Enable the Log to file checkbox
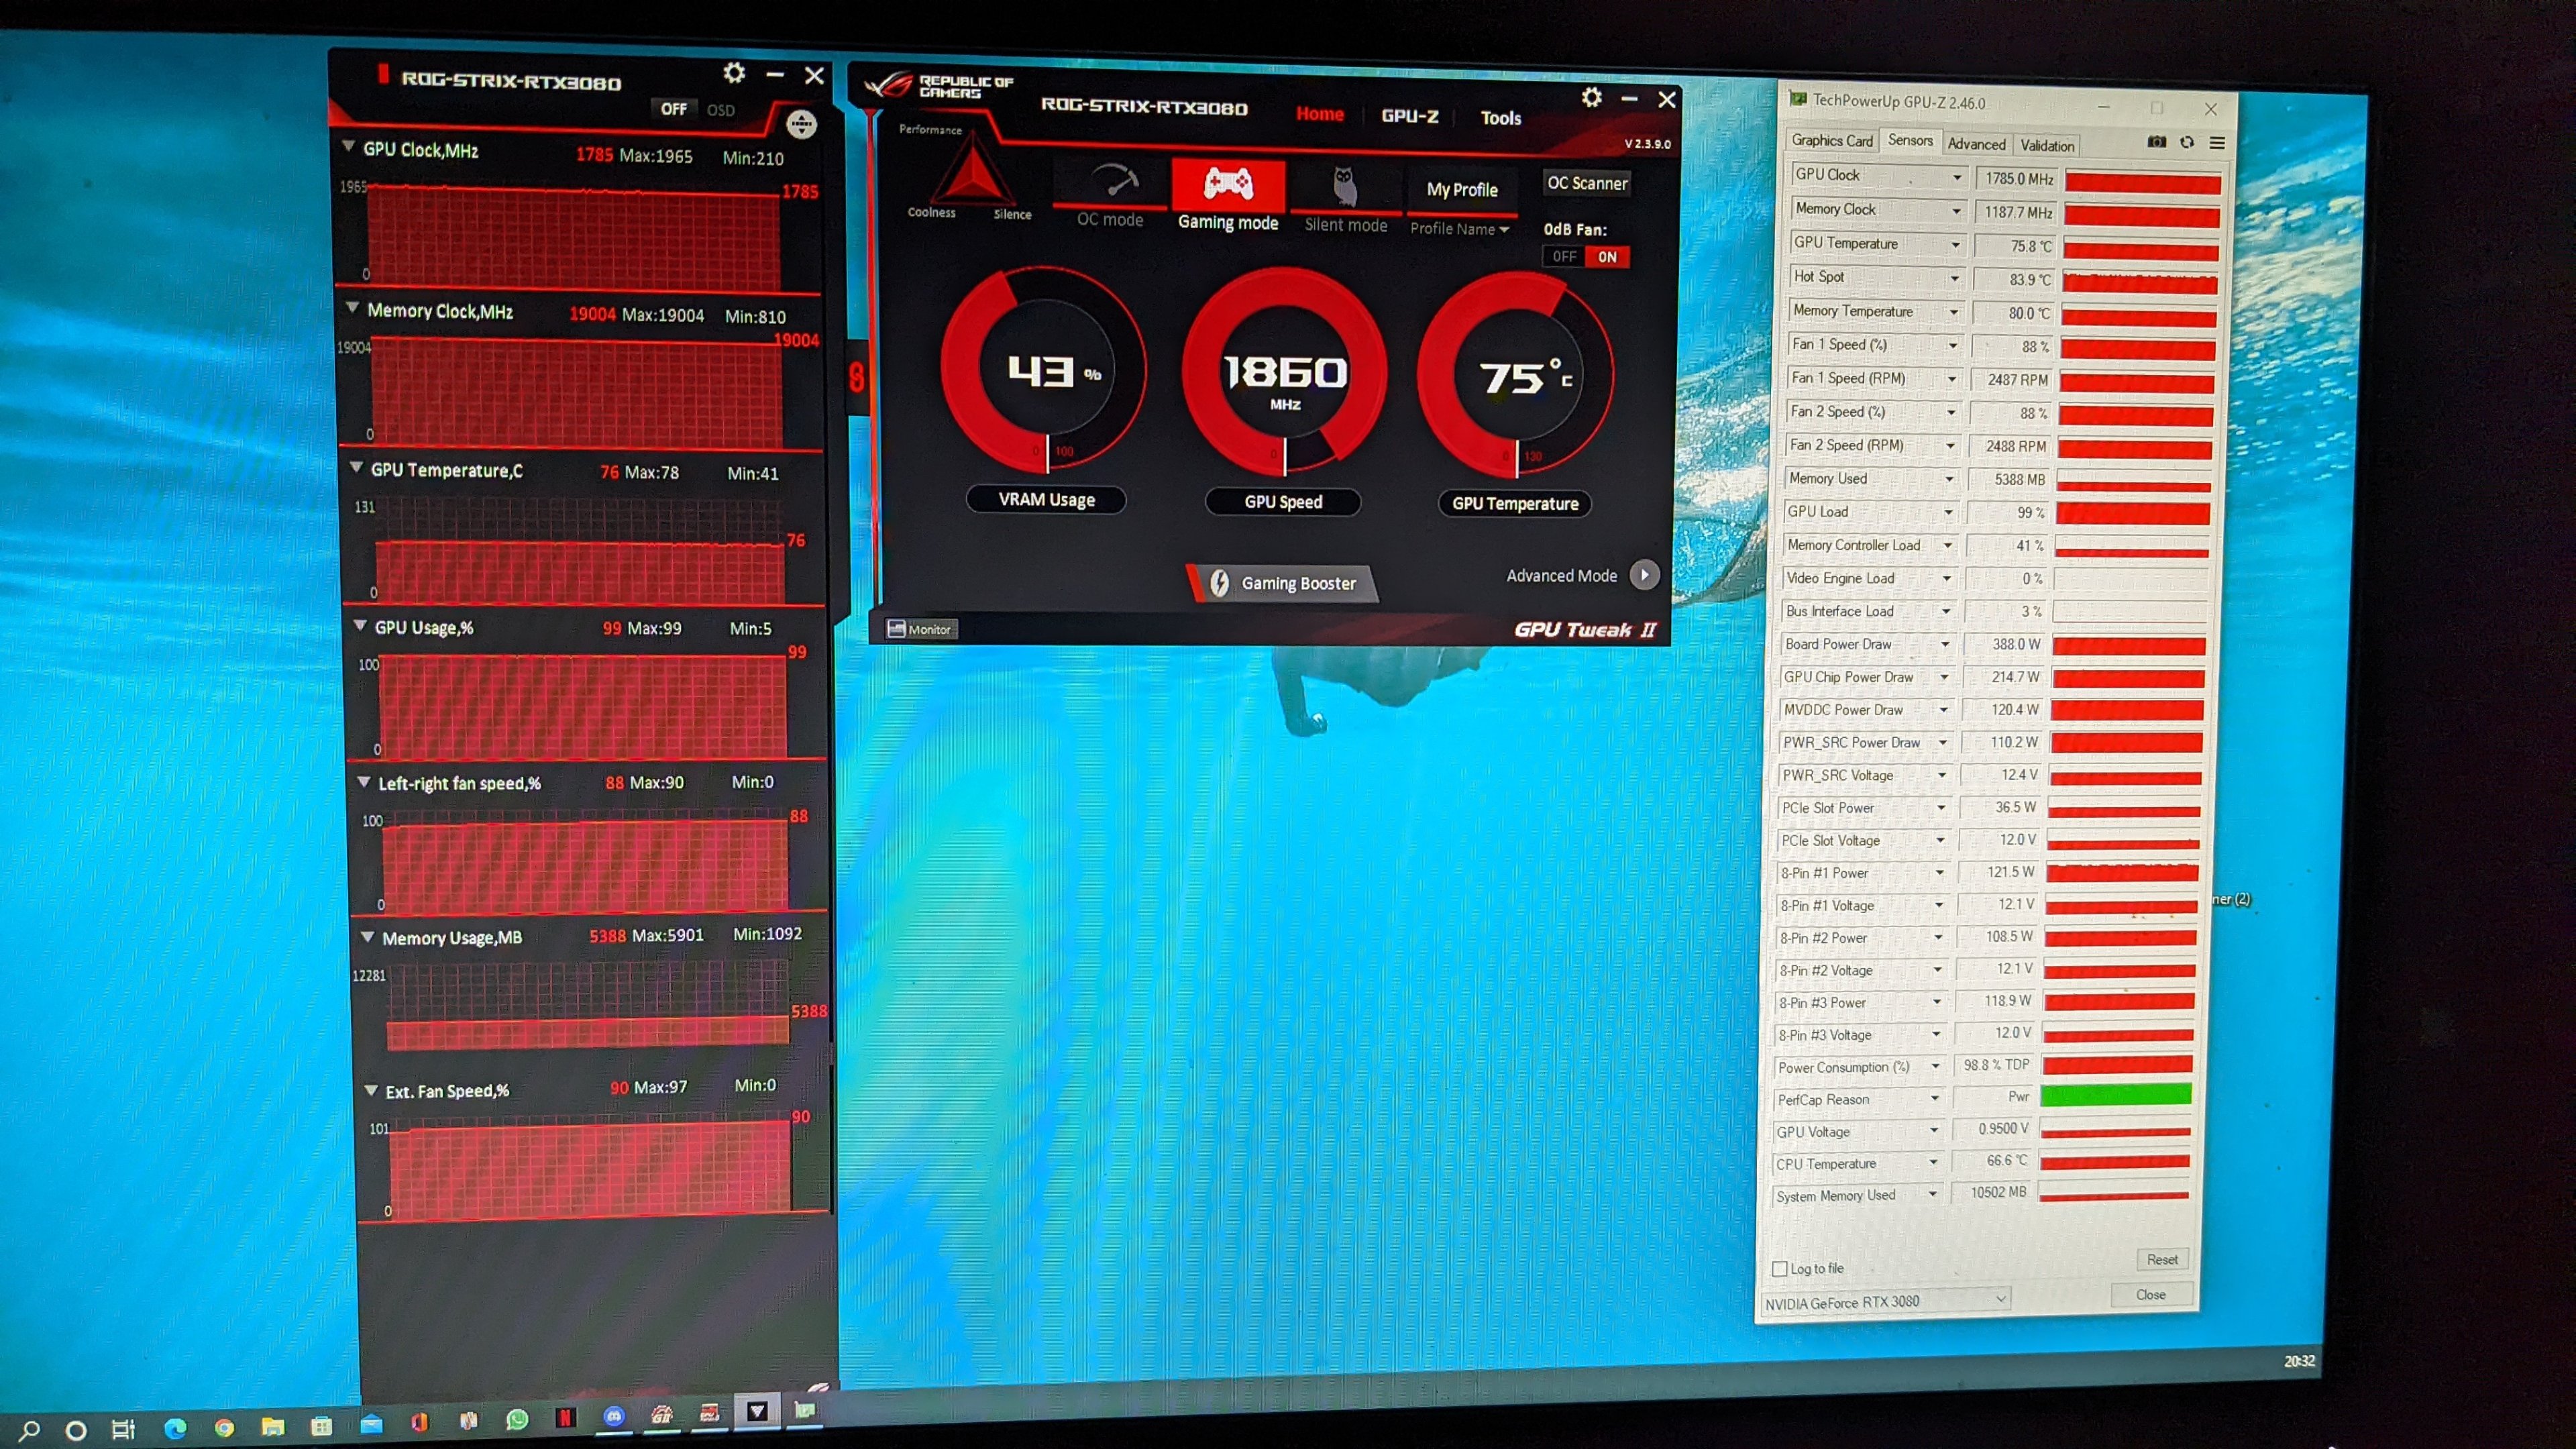The image size is (2576, 1449). click(1780, 1268)
